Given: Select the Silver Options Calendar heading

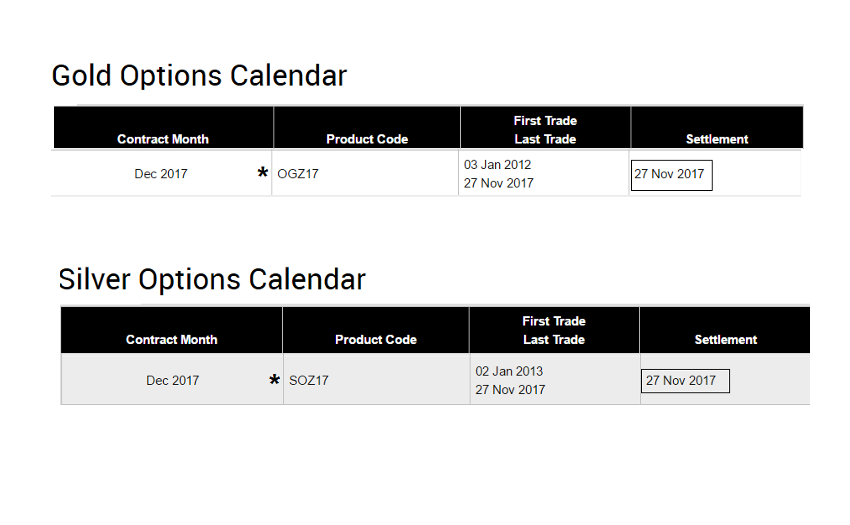Looking at the screenshot, I should (212, 279).
